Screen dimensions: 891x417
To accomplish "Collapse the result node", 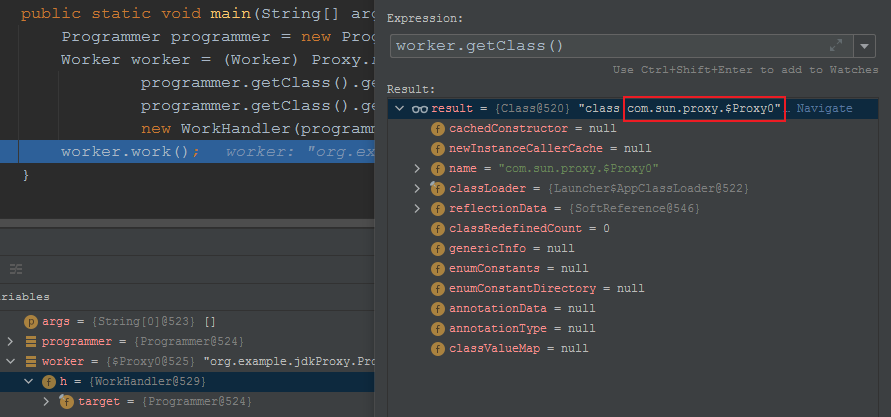I will click(399, 109).
